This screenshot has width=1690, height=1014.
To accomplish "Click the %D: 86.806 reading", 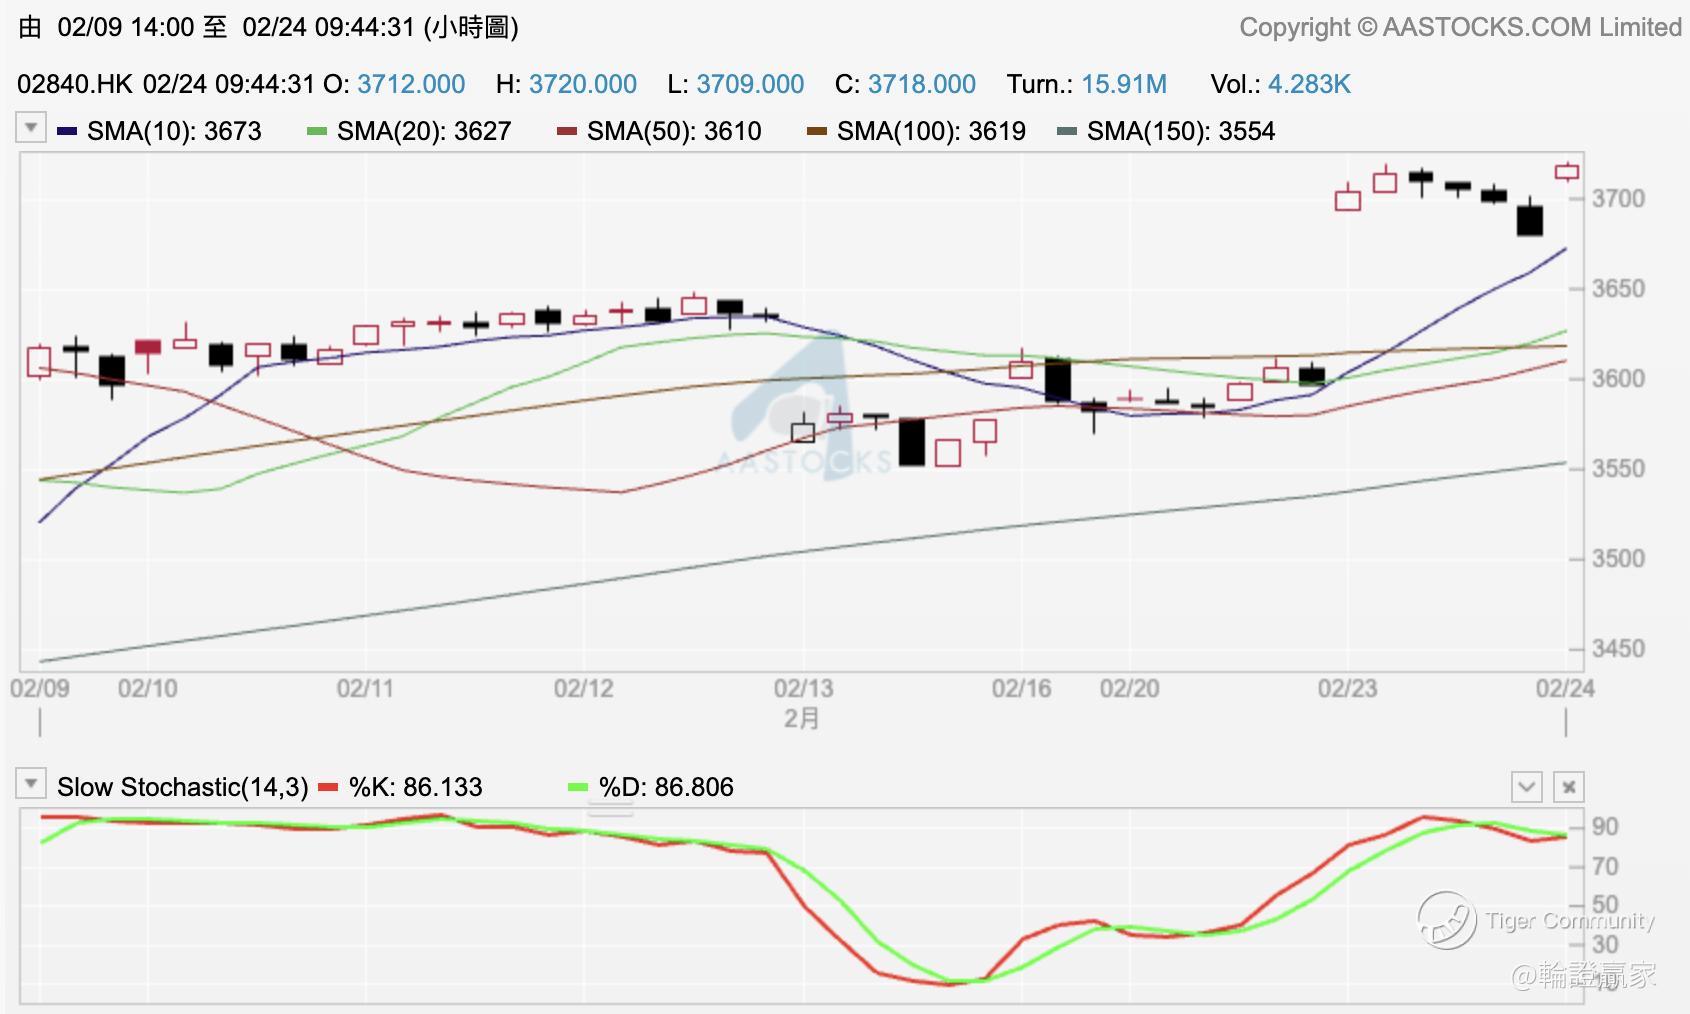I will pyautogui.click(x=666, y=787).
